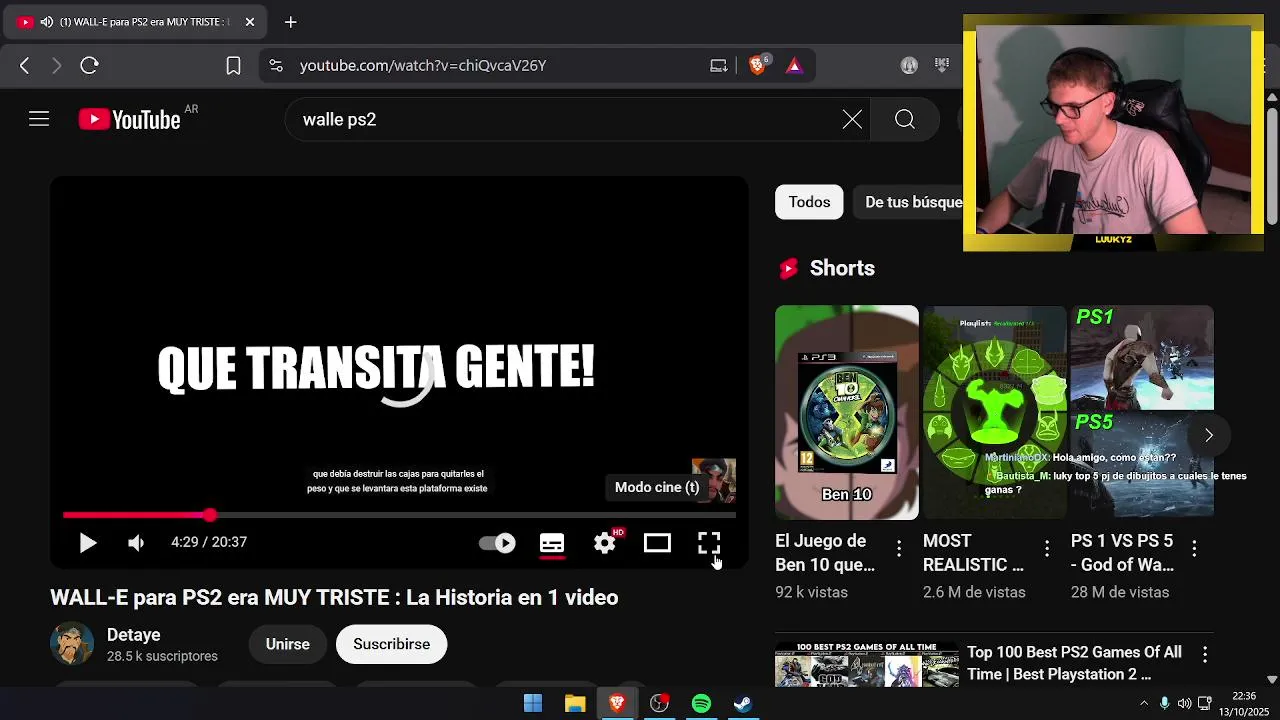Open Brave browser taskbar icon

(617, 703)
